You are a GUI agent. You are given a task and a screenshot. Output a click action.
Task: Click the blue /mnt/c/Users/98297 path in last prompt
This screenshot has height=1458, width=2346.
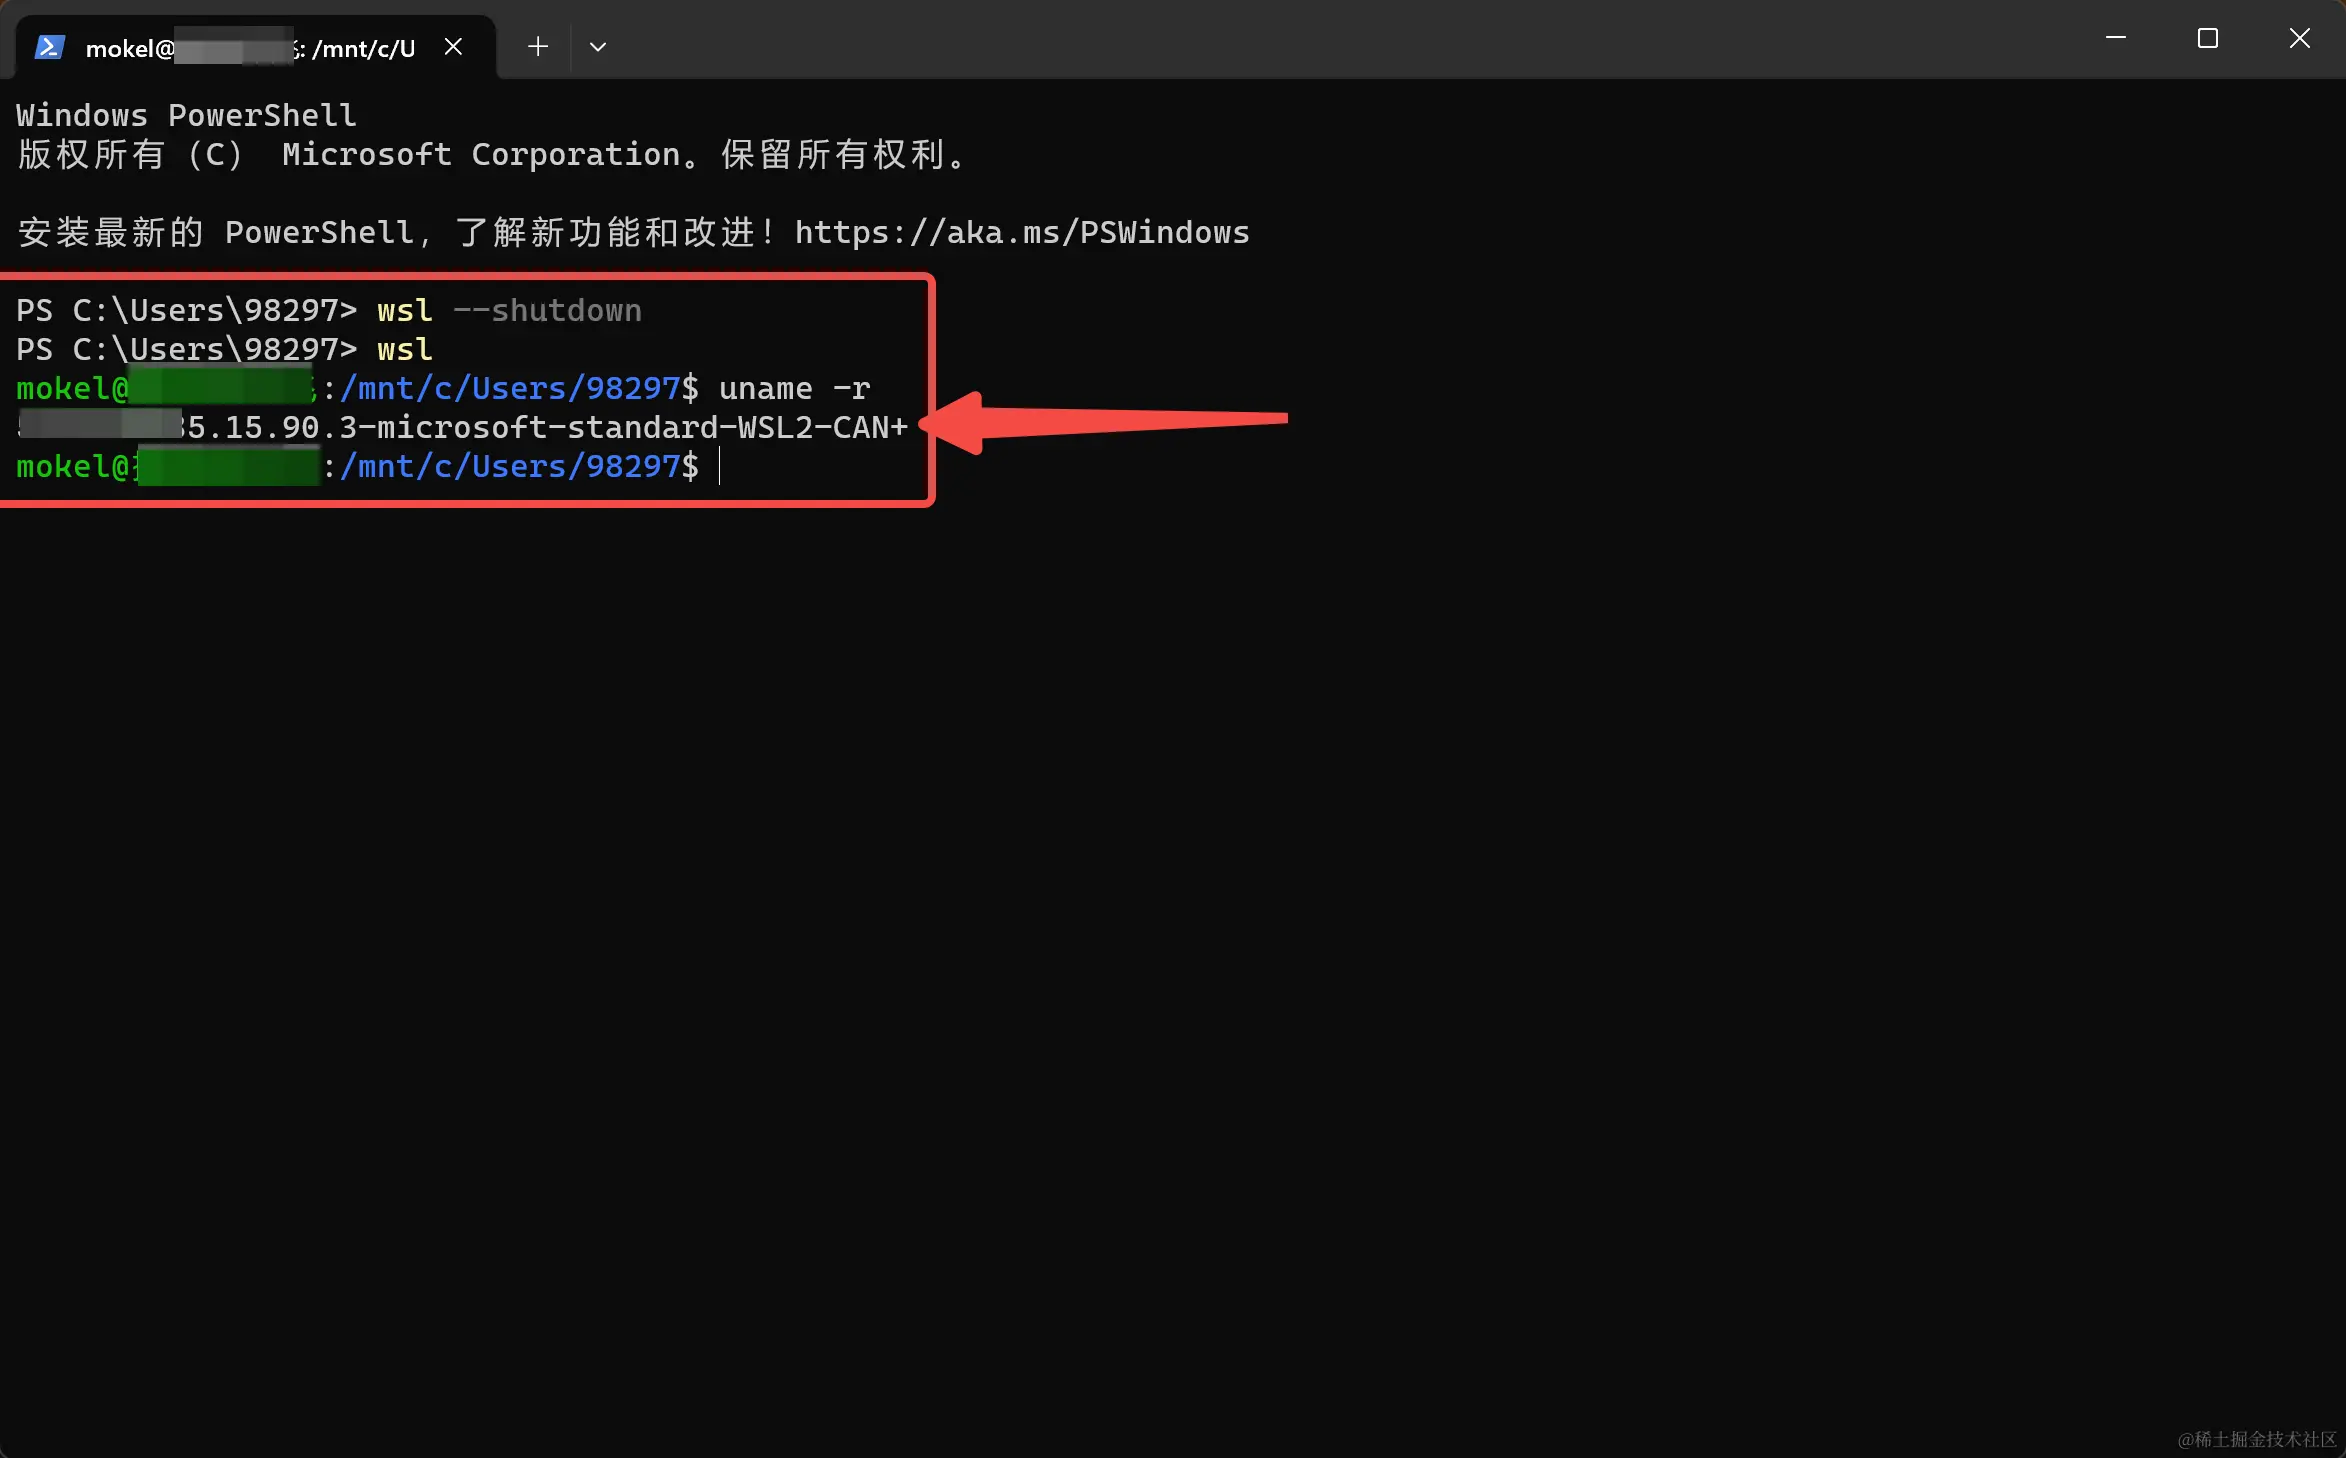click(510, 467)
